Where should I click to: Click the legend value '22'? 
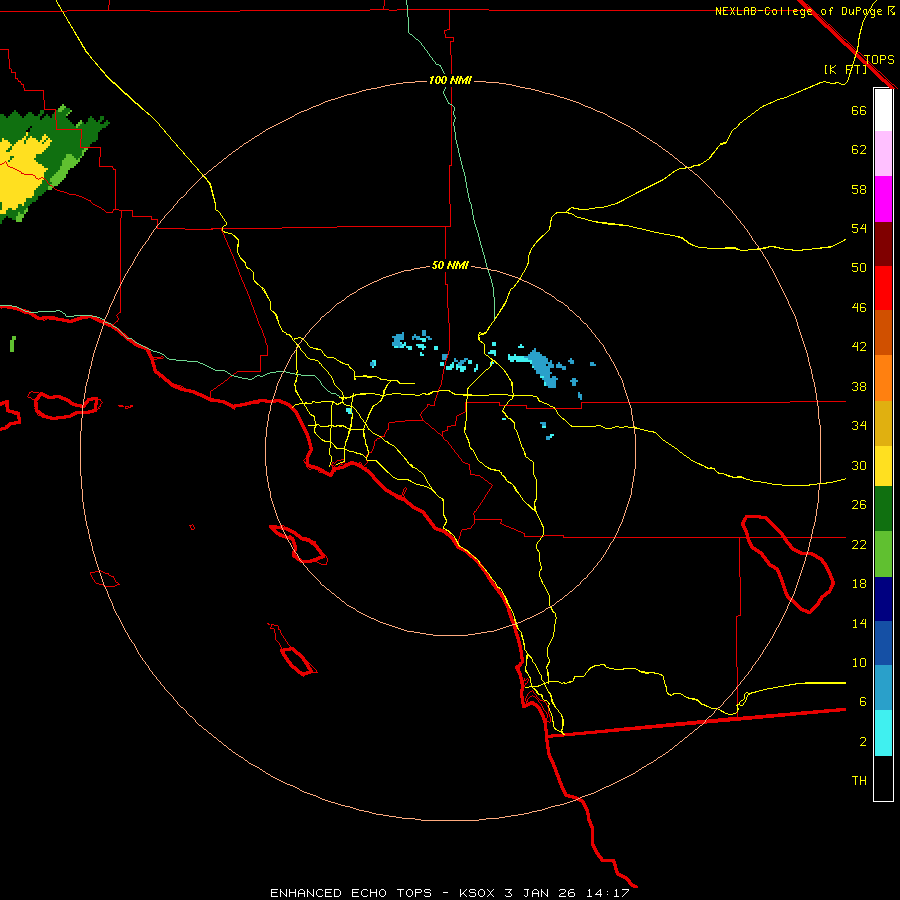(x=859, y=544)
